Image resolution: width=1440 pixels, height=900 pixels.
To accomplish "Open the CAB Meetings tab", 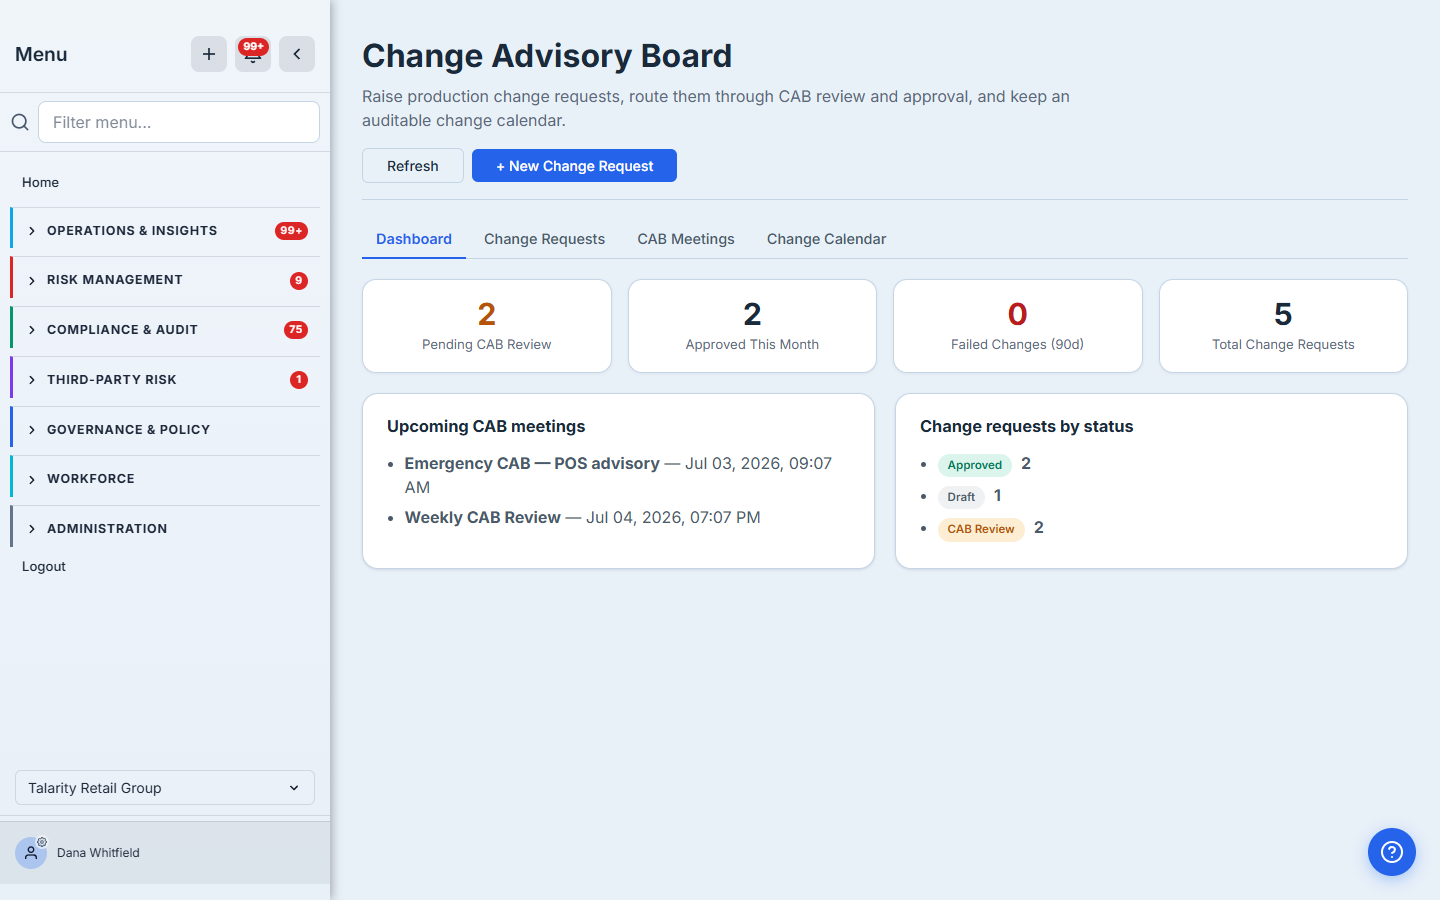I will [x=686, y=239].
